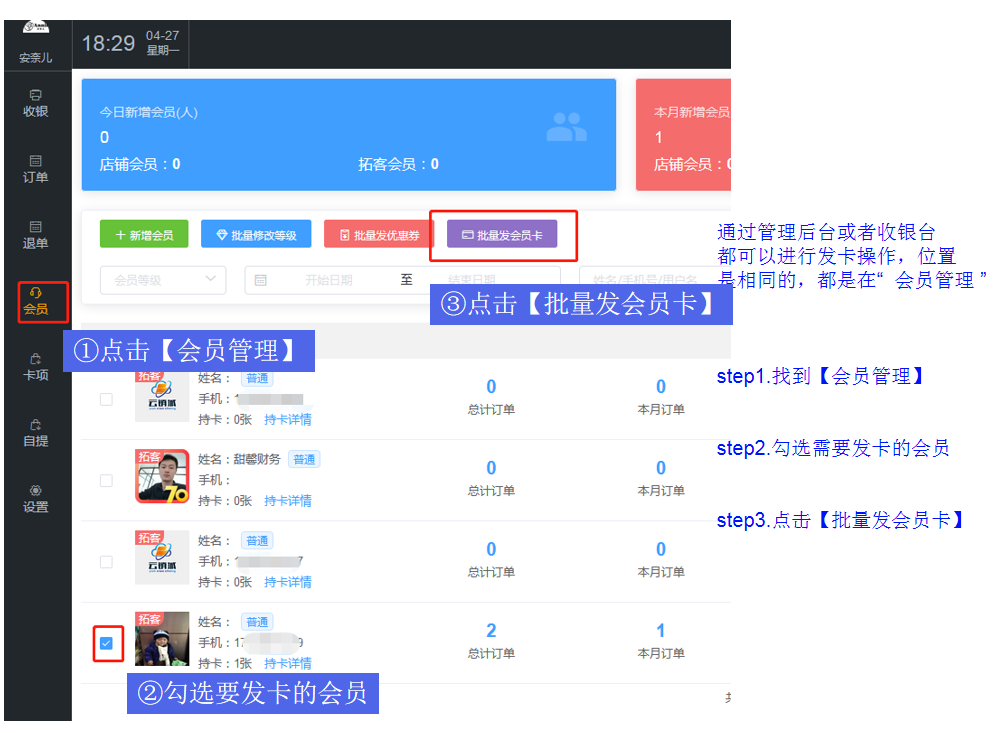This screenshot has height=733, width=995.
Task: Click the 批量发优惠券 red button
Action: [379, 234]
